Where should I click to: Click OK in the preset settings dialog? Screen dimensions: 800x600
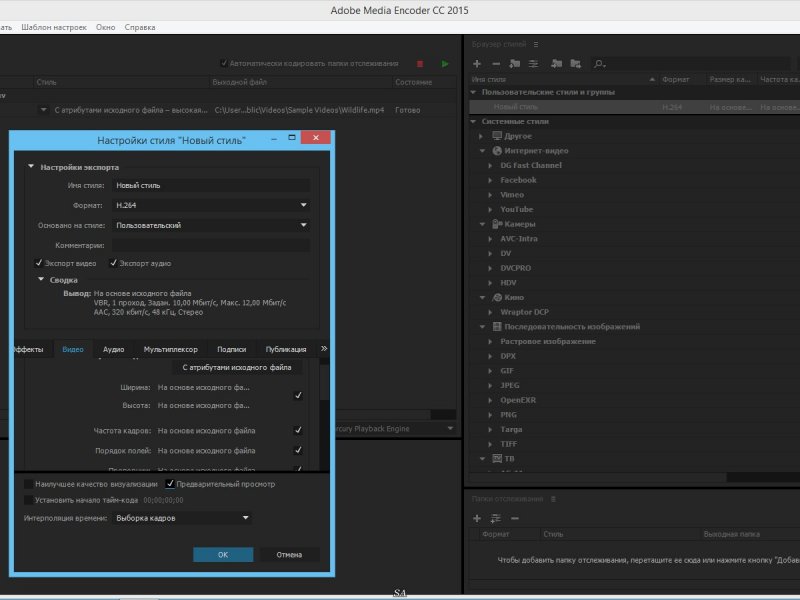(x=223, y=555)
